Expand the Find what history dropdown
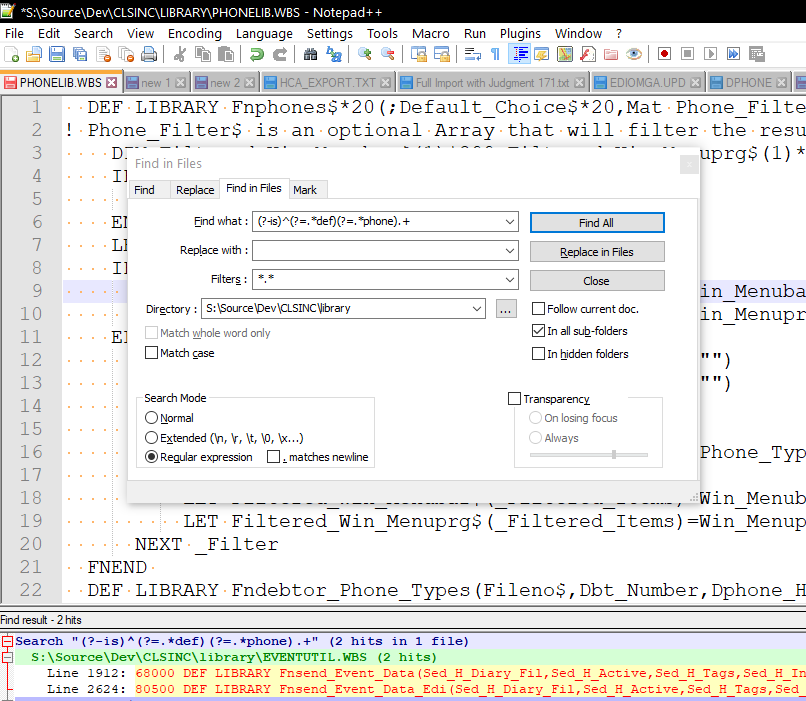 click(x=509, y=222)
